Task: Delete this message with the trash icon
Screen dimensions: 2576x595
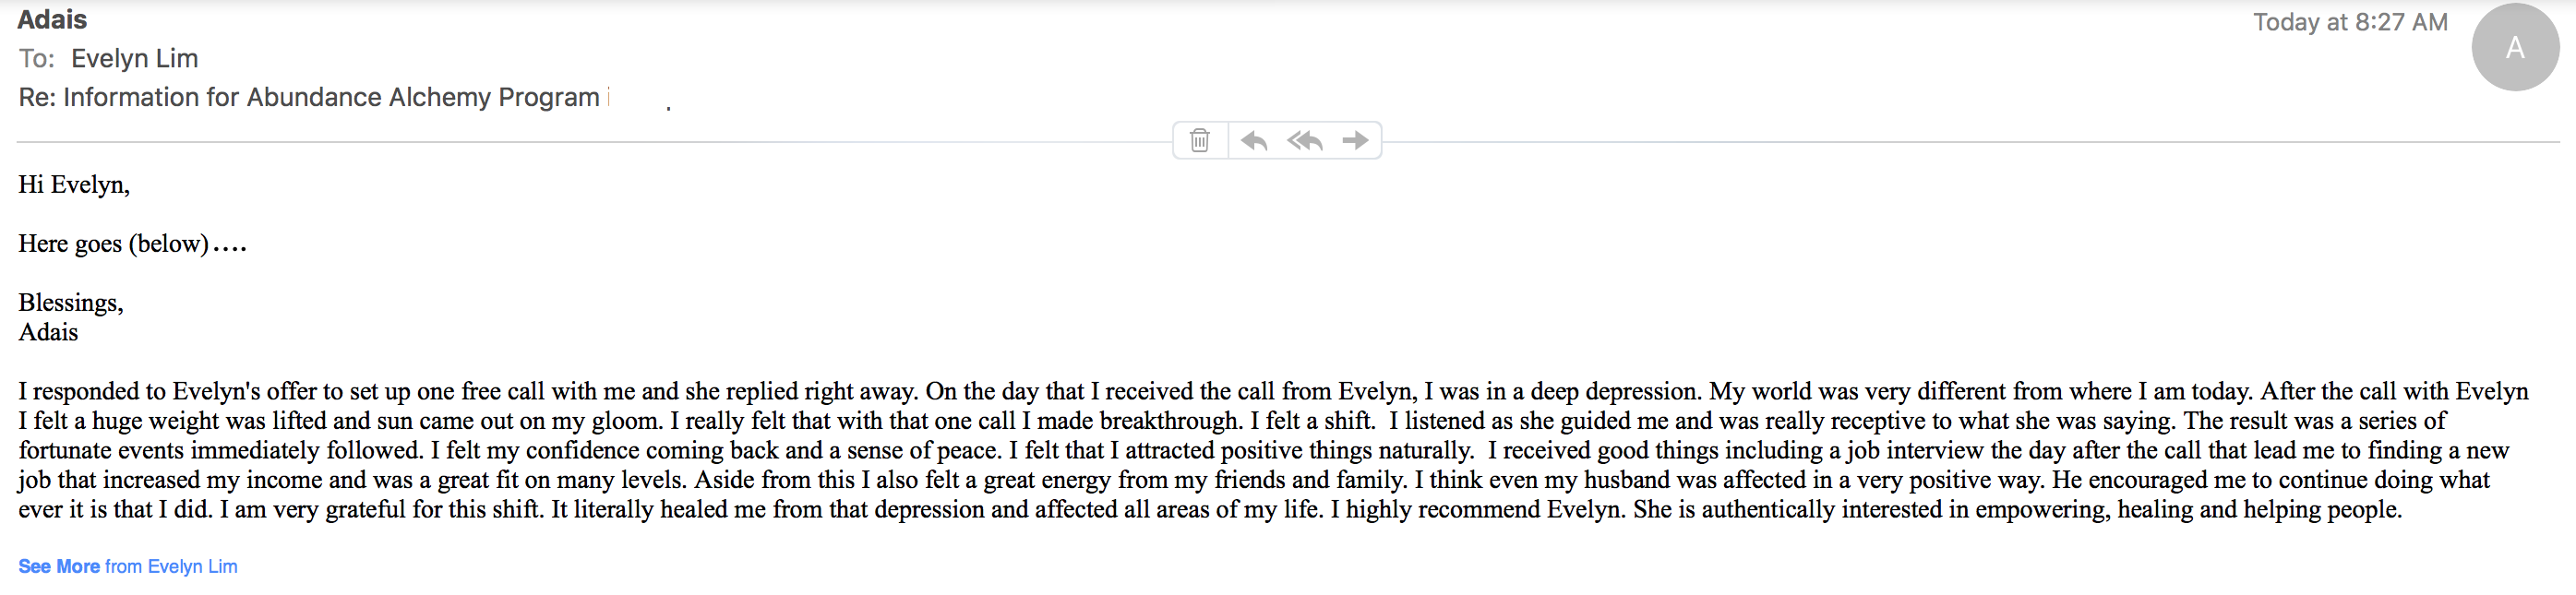Action: click(x=1200, y=140)
